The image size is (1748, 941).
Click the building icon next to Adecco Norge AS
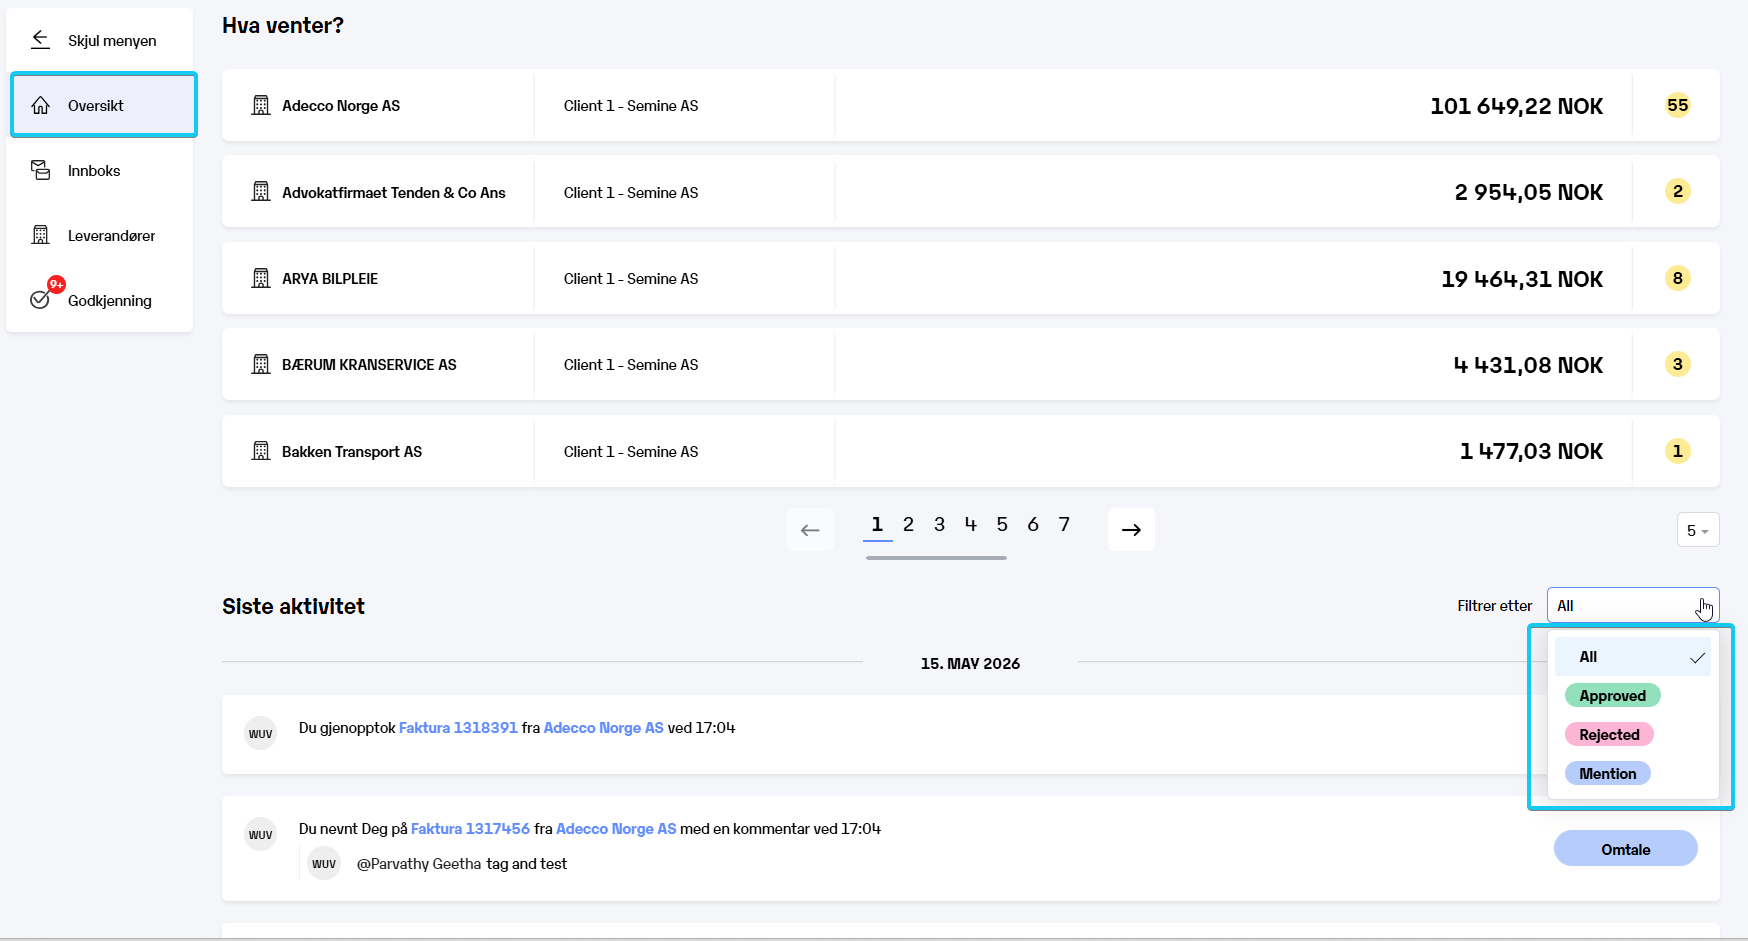click(261, 105)
